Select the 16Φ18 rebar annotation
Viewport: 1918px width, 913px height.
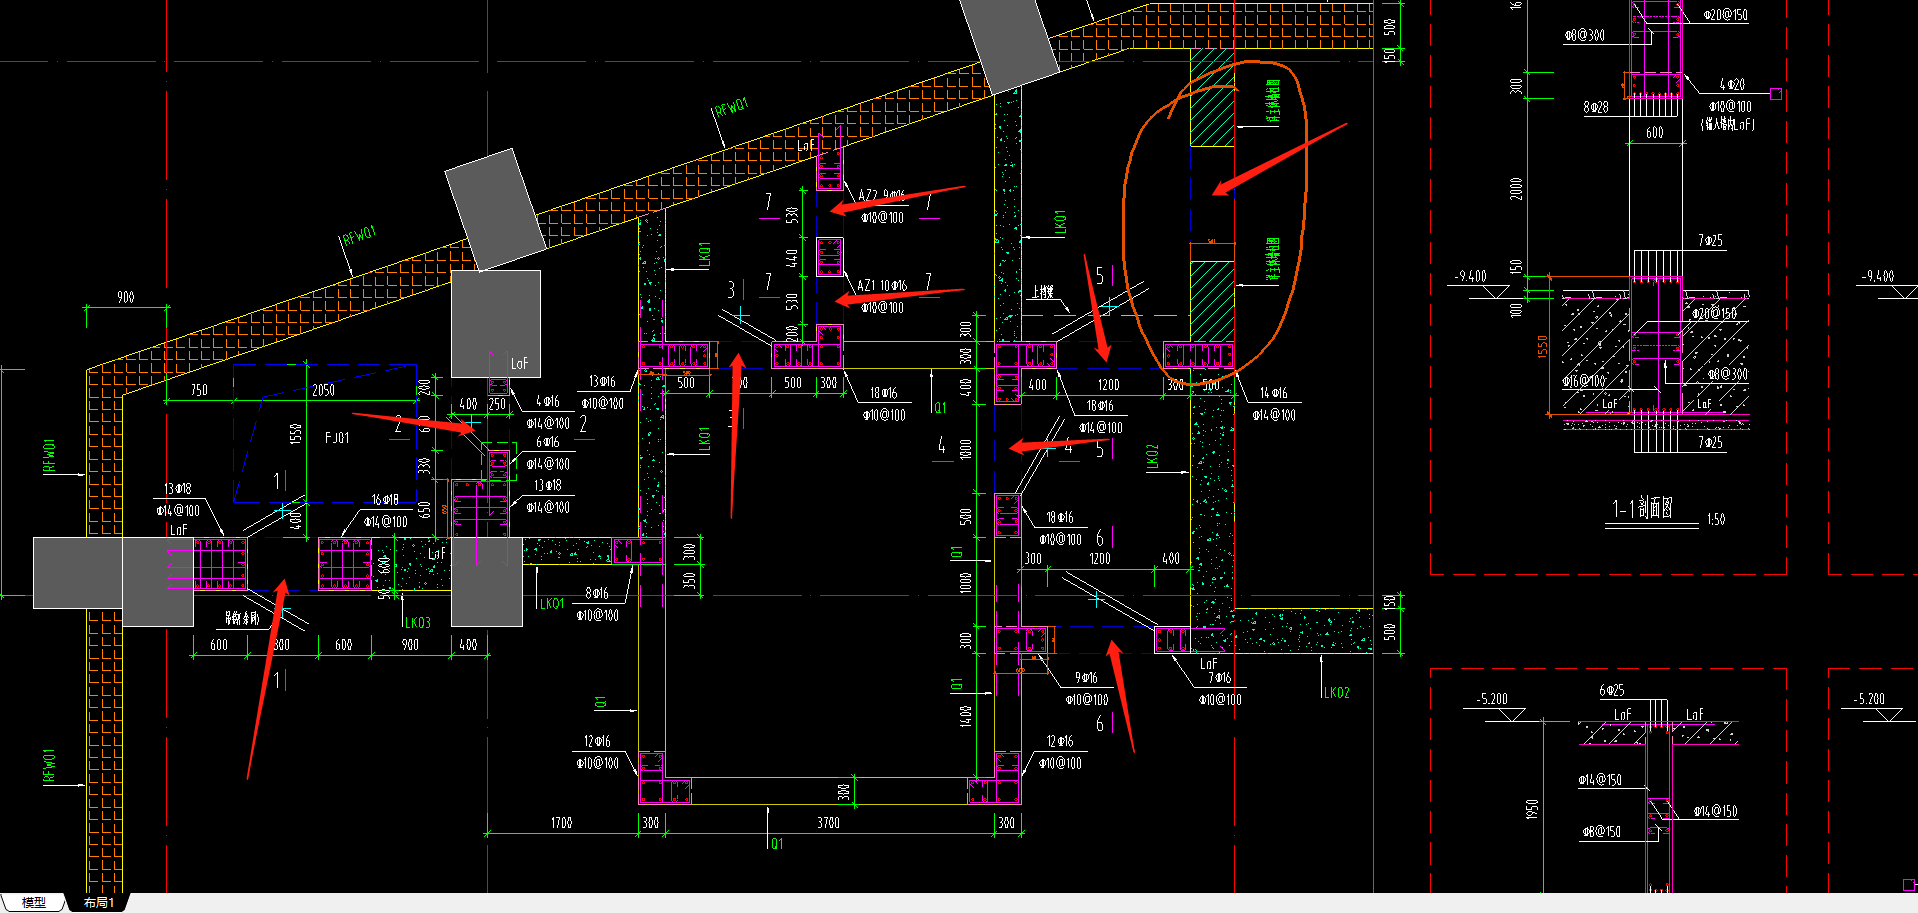click(385, 499)
